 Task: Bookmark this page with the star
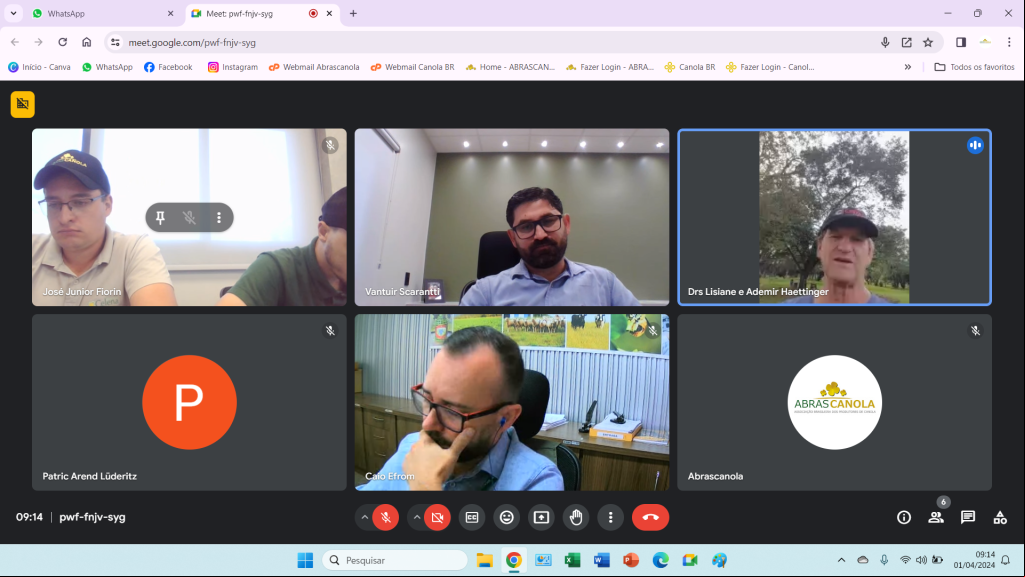click(x=928, y=42)
